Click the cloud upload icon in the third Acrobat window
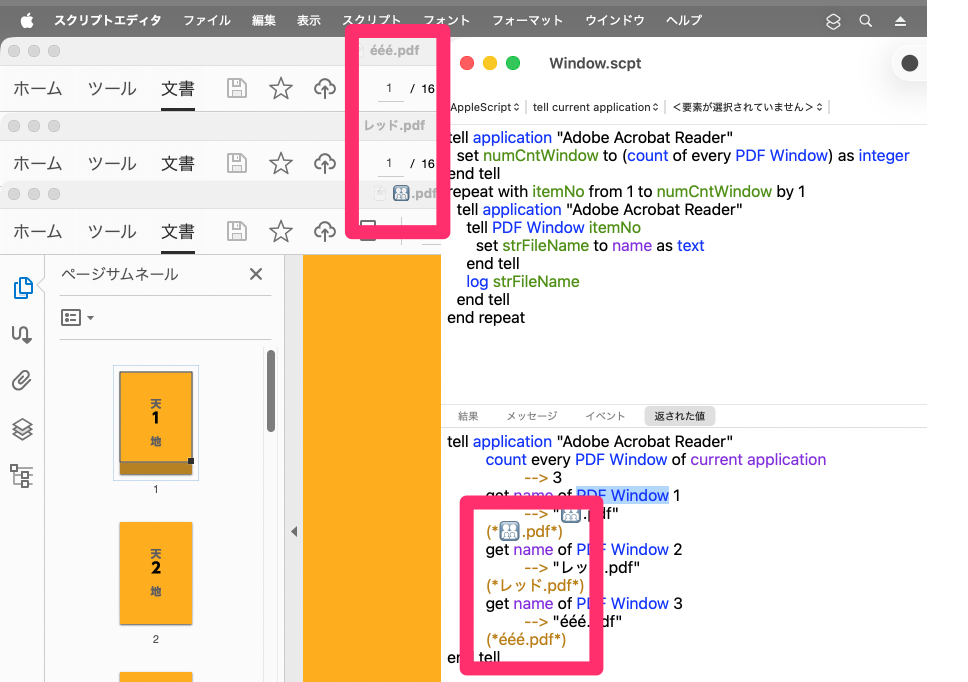Screen dimensions: 968x682 click(x=324, y=232)
